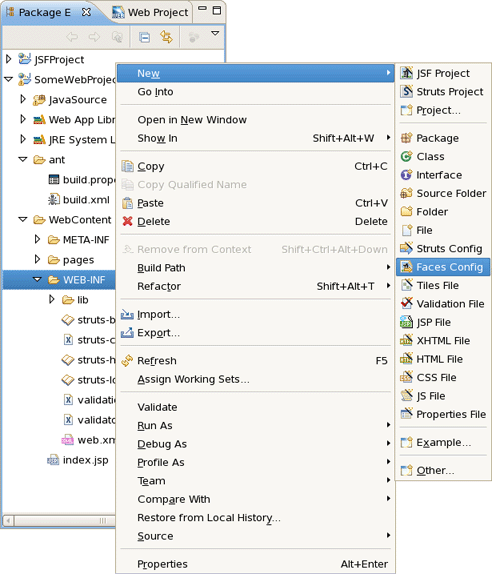Viewport: 492px width, 574px height.
Task: Click the Faces Config icon
Action: (406, 267)
